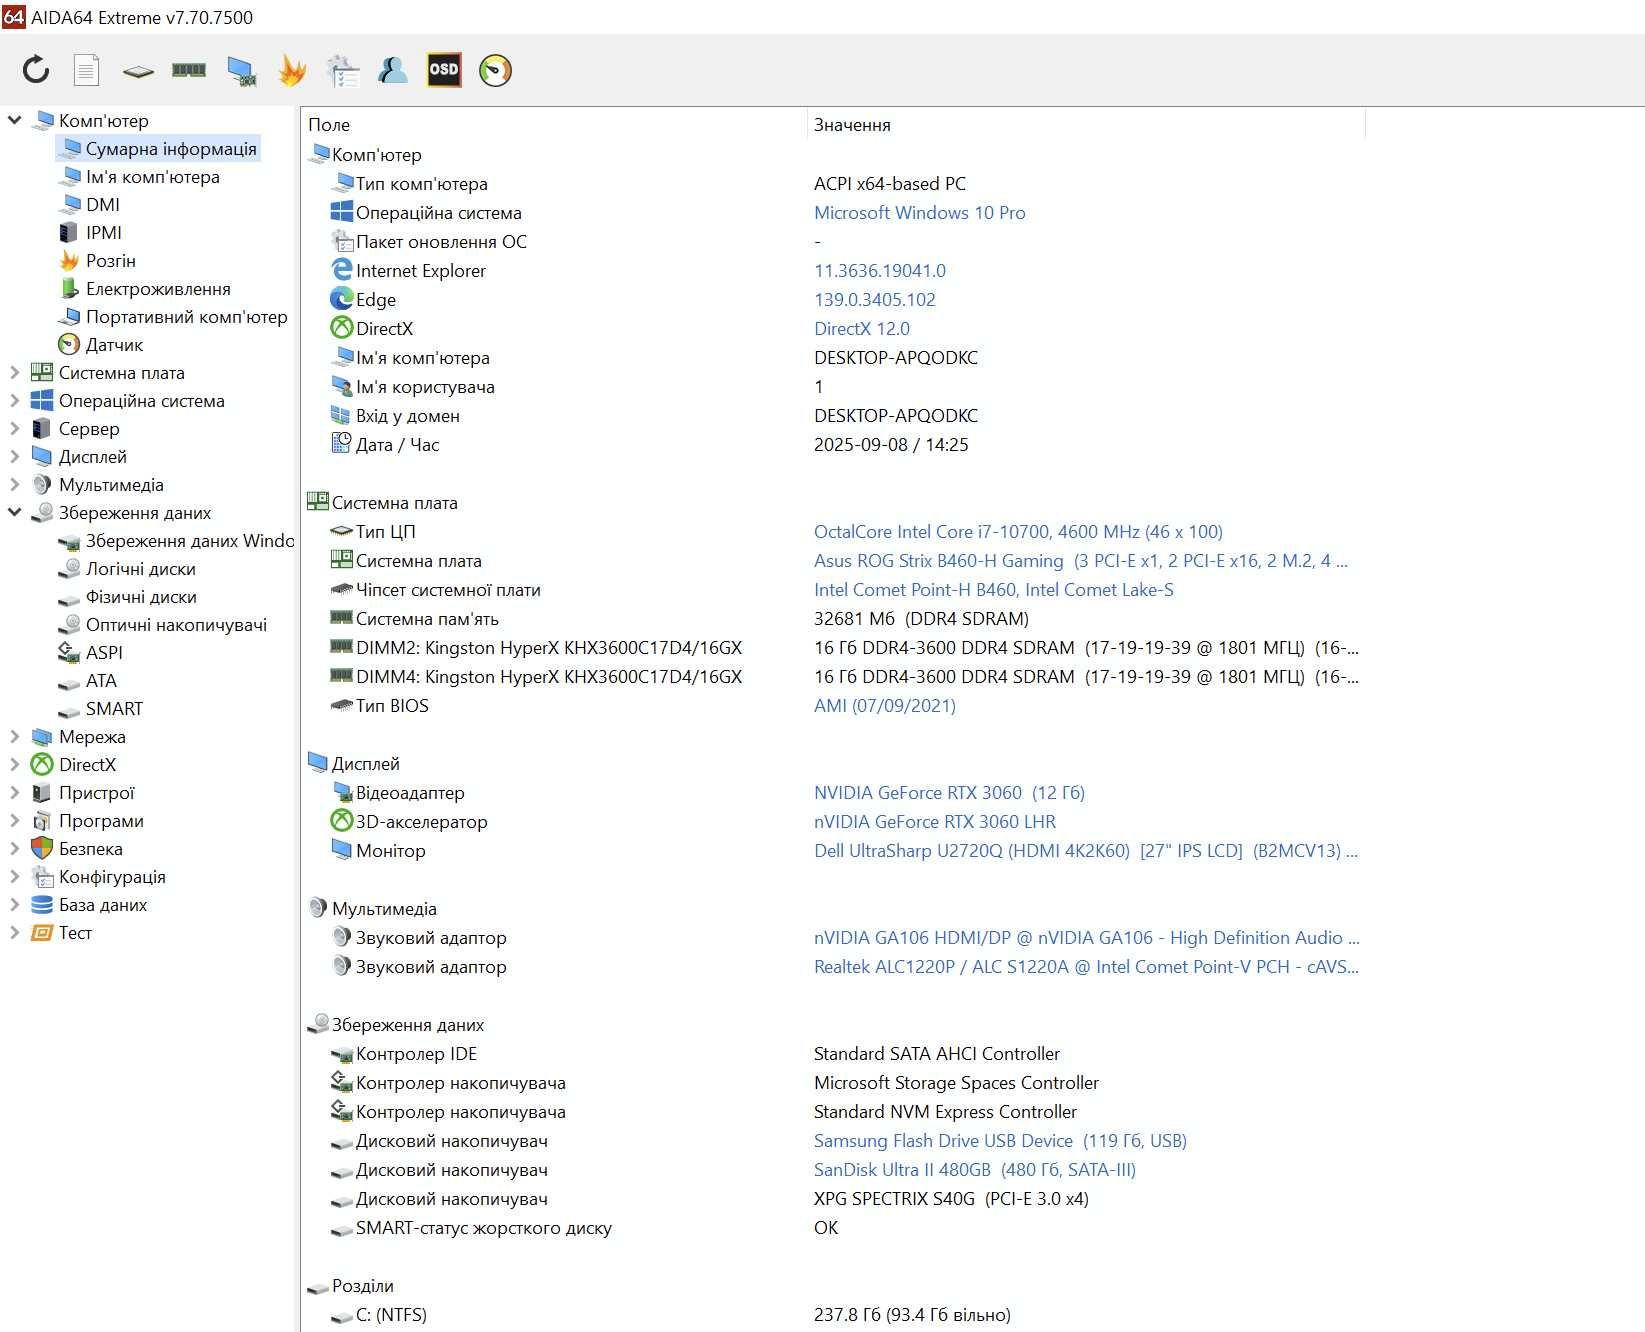Select Сумарна інформація in the tree
The image size is (1645, 1332).
171,148
